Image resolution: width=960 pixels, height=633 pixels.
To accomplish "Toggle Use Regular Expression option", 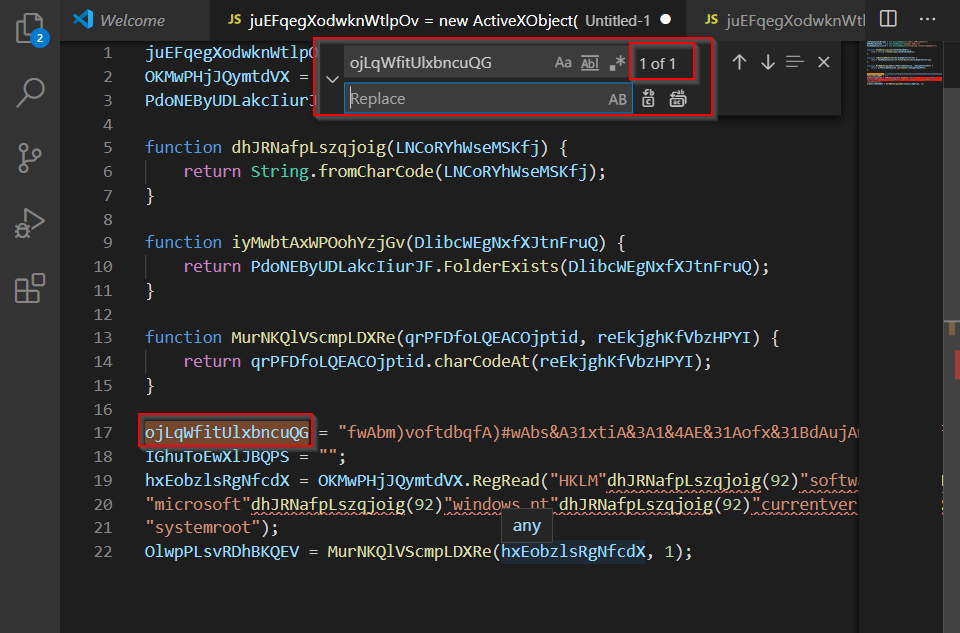I will point(617,62).
